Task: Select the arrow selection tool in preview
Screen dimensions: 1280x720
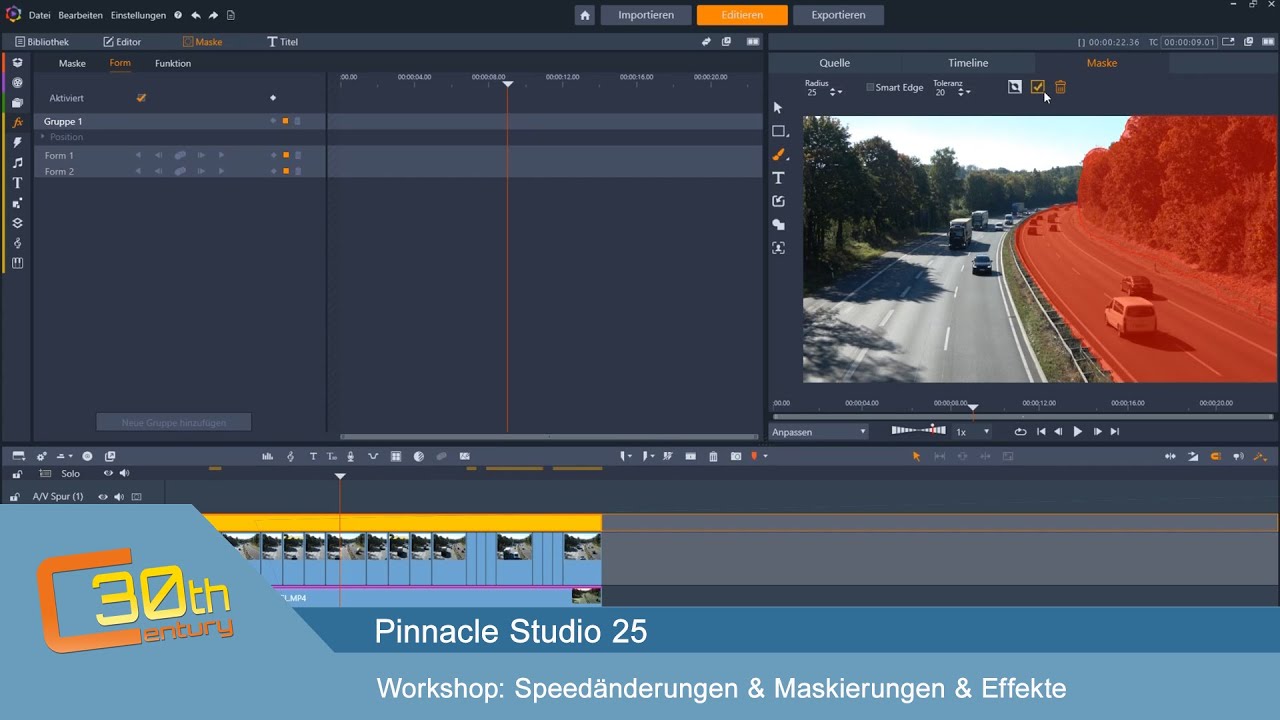Action: tap(778, 107)
